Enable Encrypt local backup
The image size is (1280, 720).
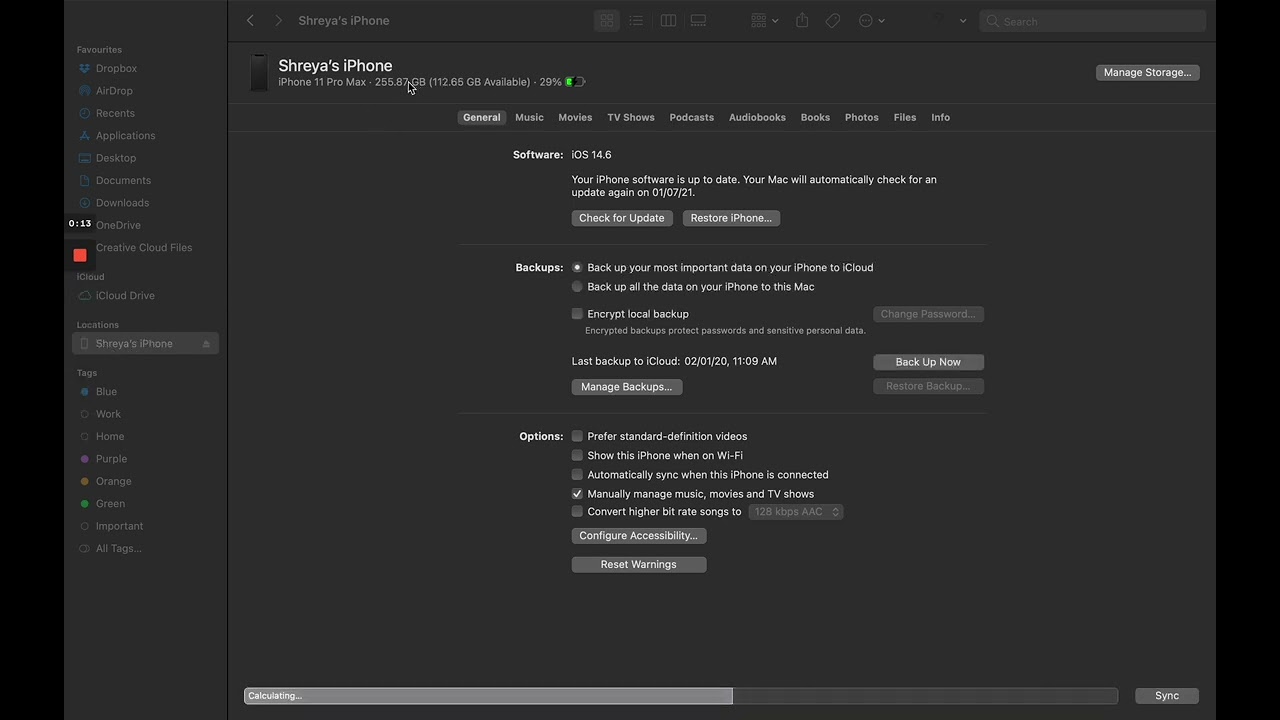[577, 314]
